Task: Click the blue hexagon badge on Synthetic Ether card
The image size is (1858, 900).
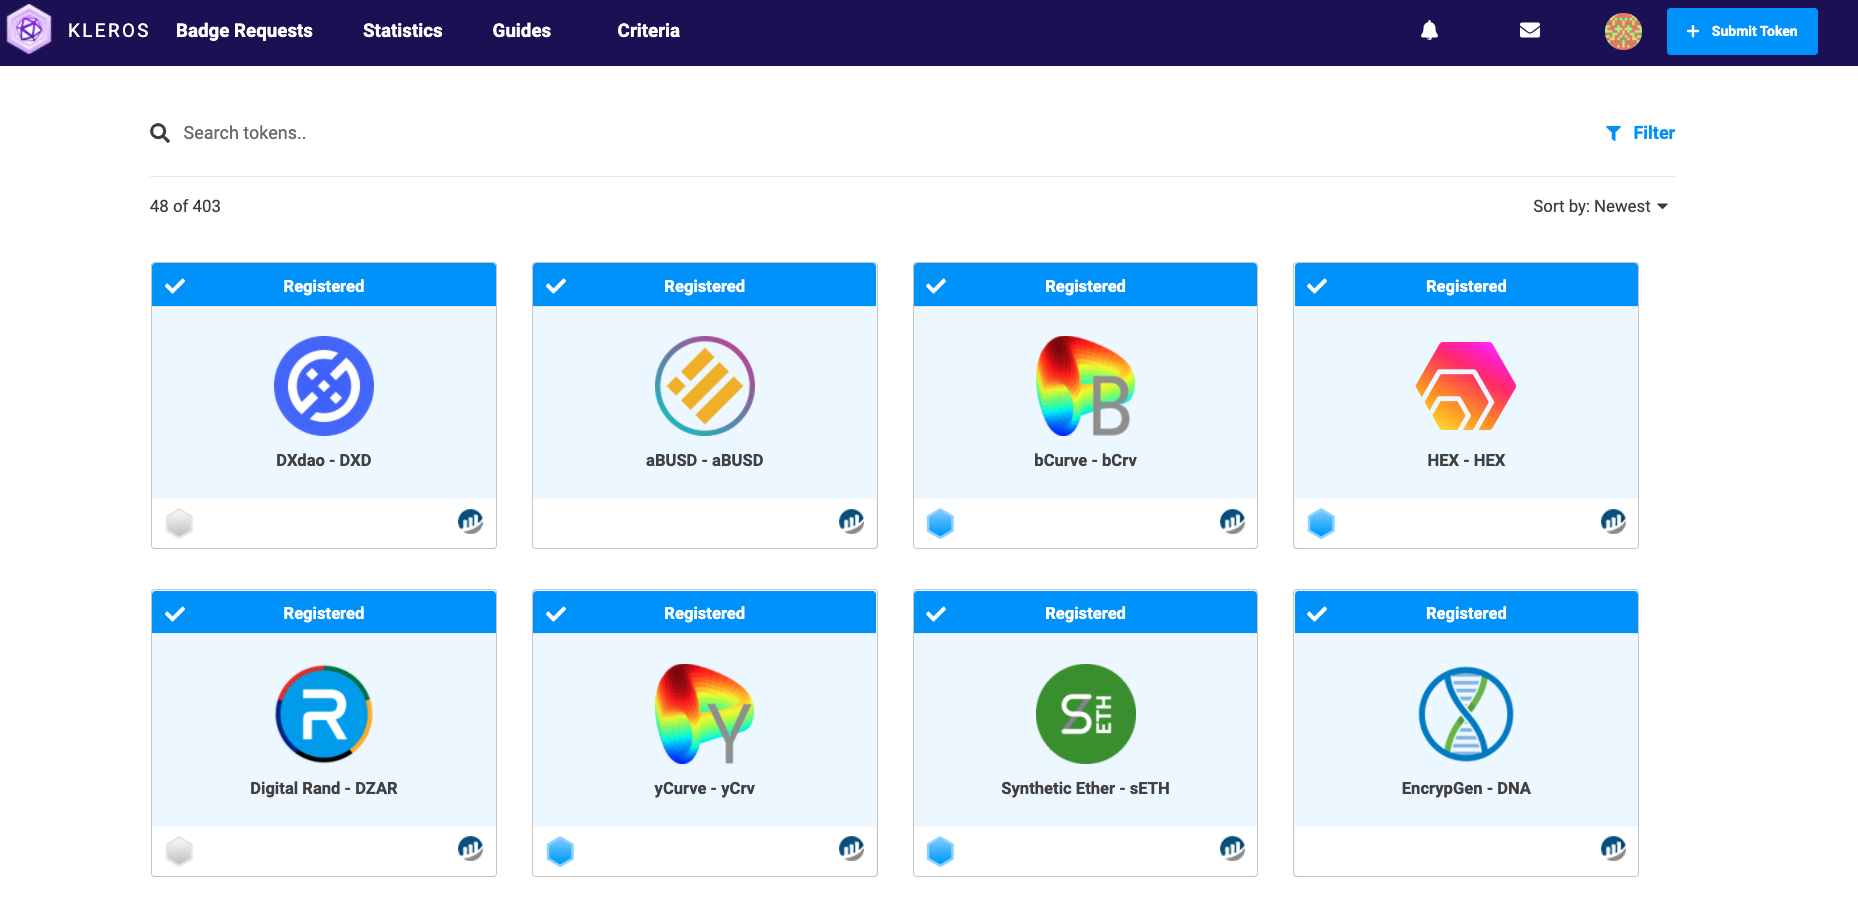Action: pyautogui.click(x=940, y=851)
